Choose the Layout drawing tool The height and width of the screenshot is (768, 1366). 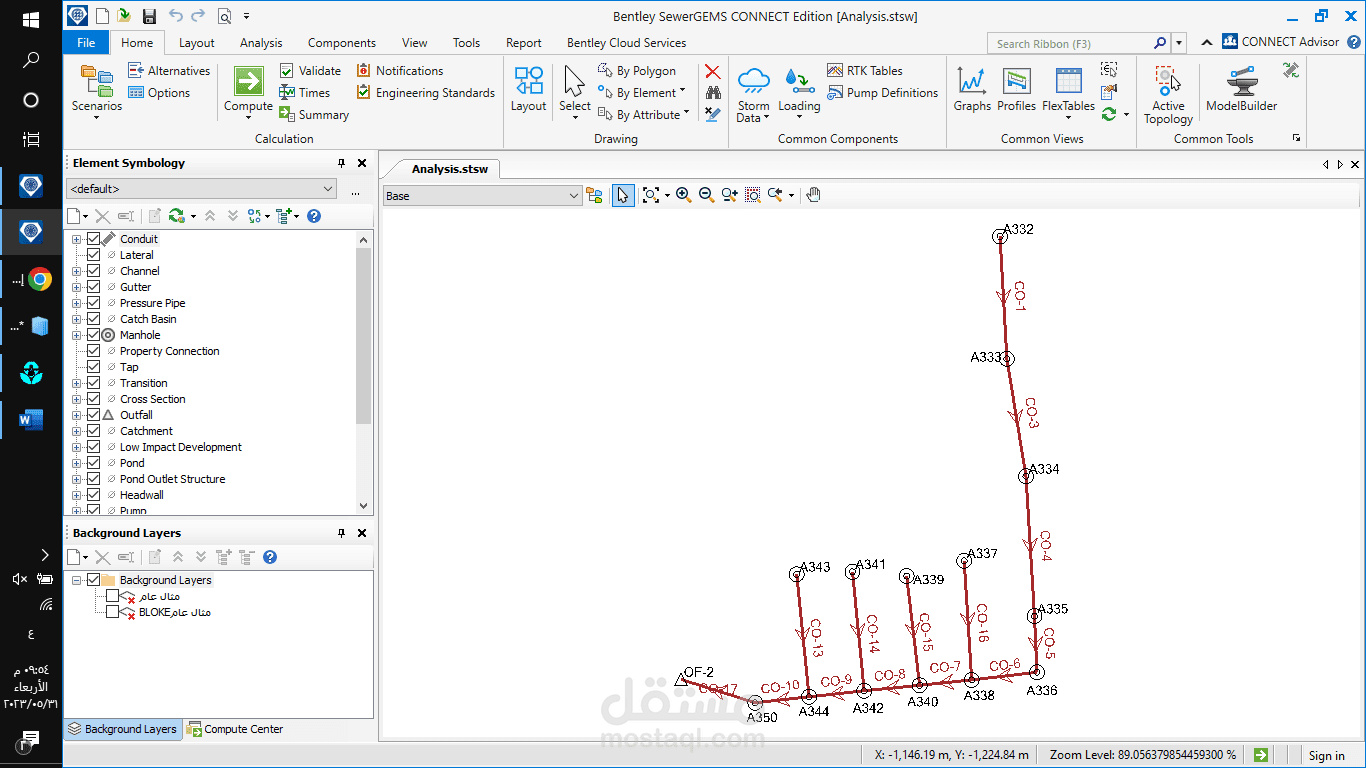coord(528,90)
